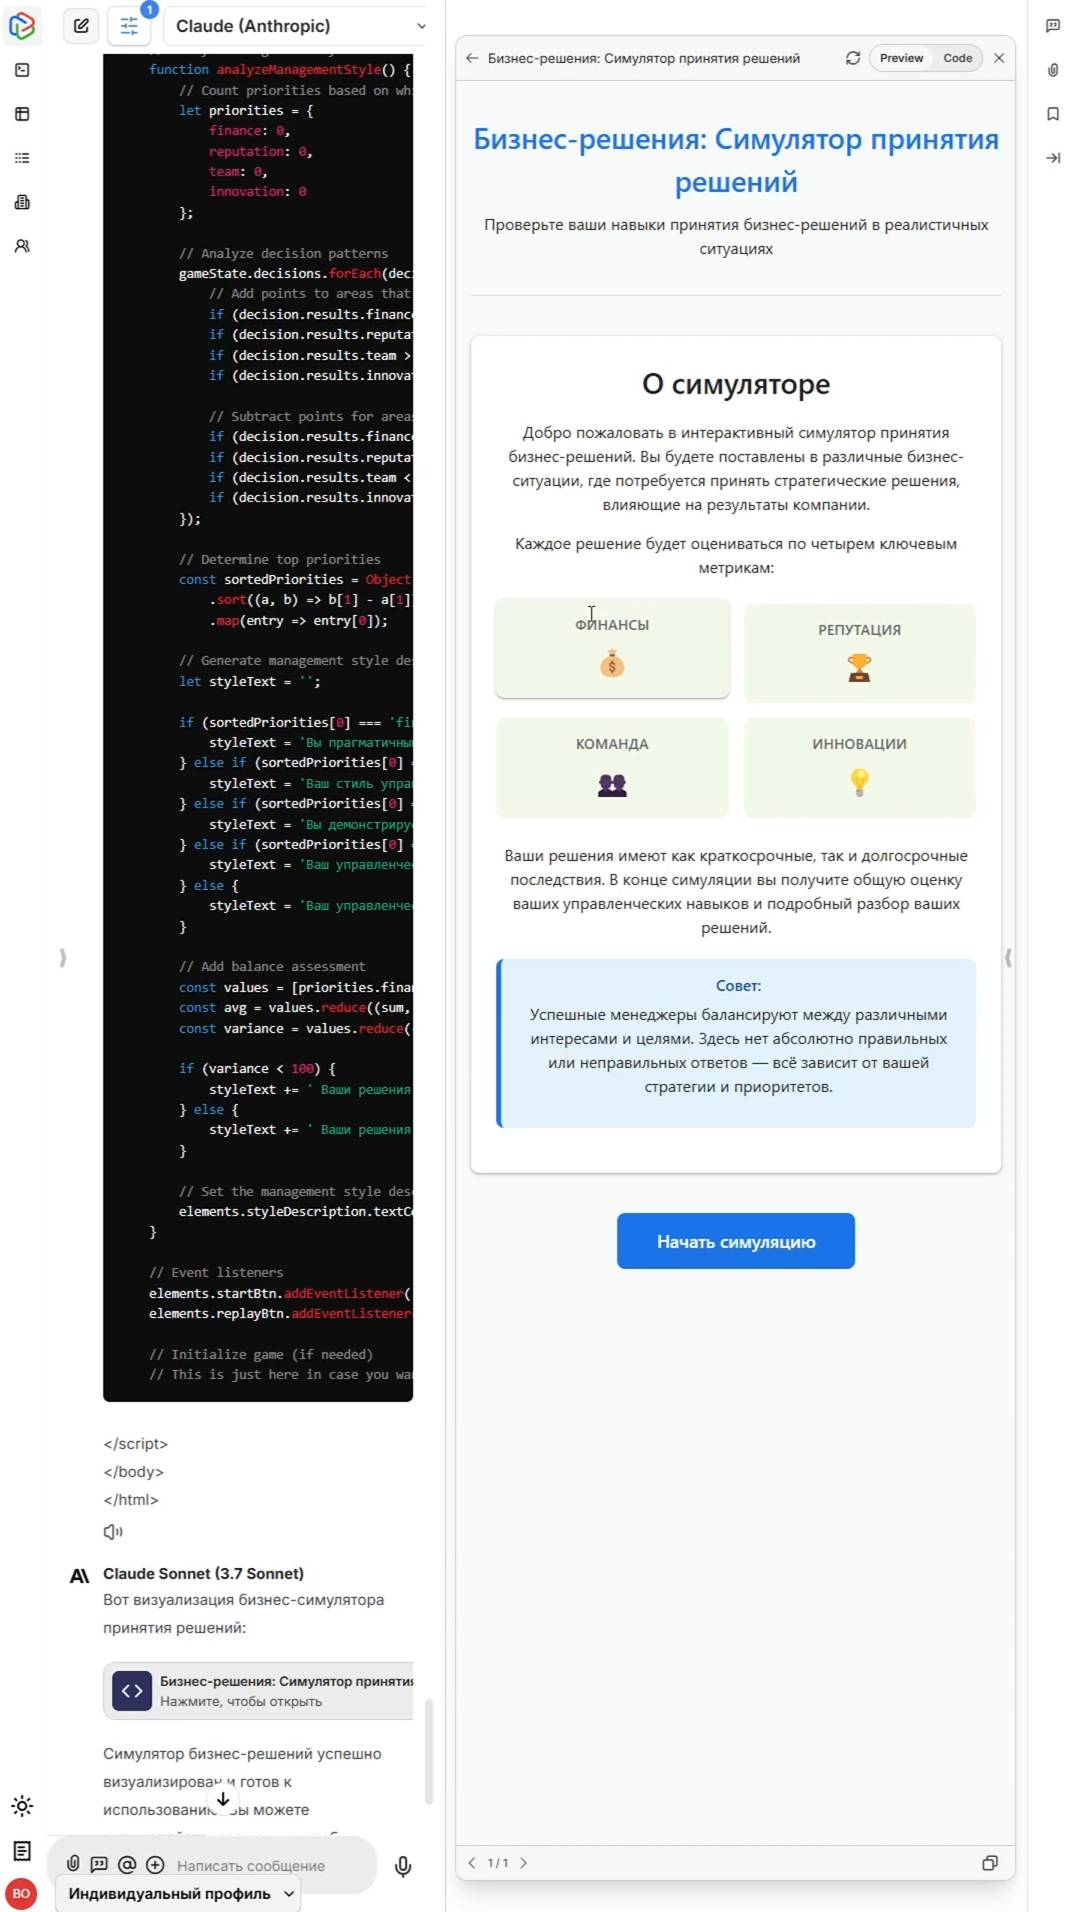Jump to latest message with down-arrow button
This screenshot has width=1074, height=1912.
pyautogui.click(x=223, y=1798)
